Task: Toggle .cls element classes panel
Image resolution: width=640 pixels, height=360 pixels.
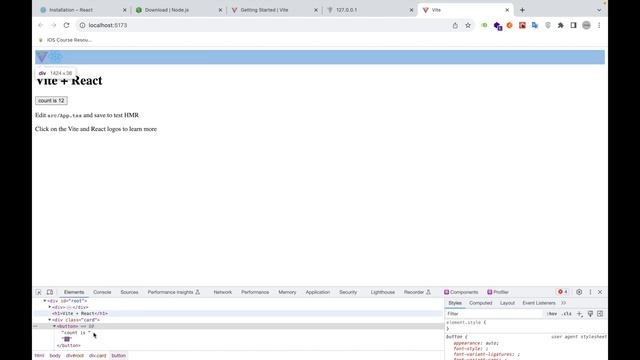Action: pos(567,314)
